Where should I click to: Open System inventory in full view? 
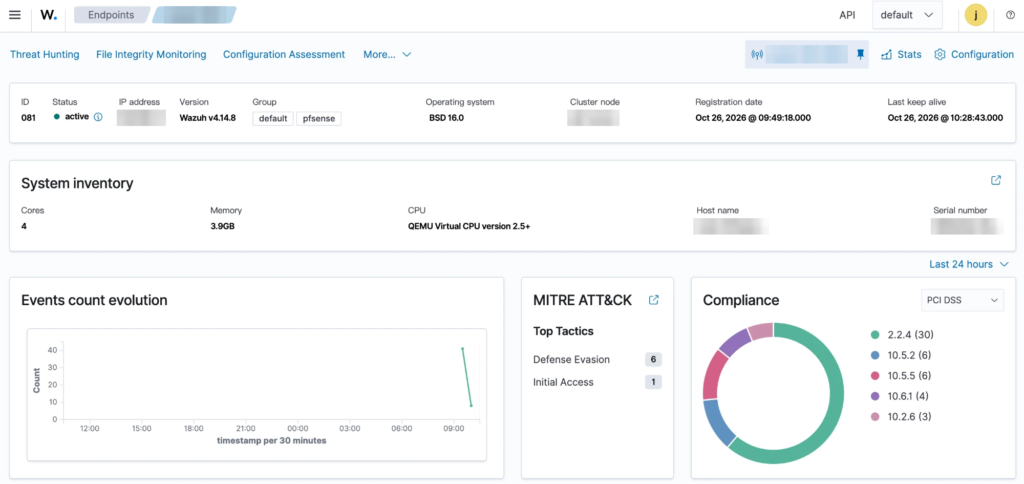click(996, 180)
